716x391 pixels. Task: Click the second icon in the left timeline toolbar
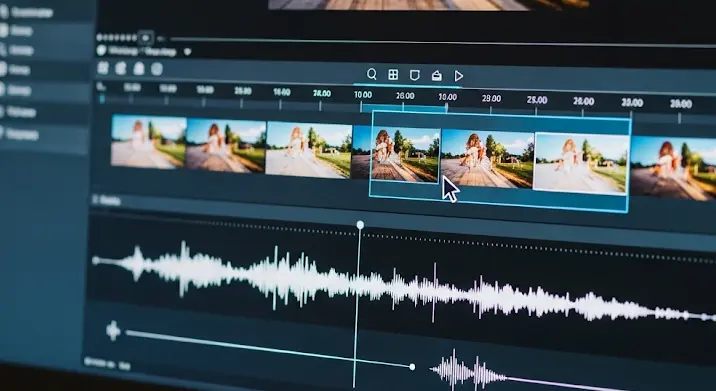[121, 69]
